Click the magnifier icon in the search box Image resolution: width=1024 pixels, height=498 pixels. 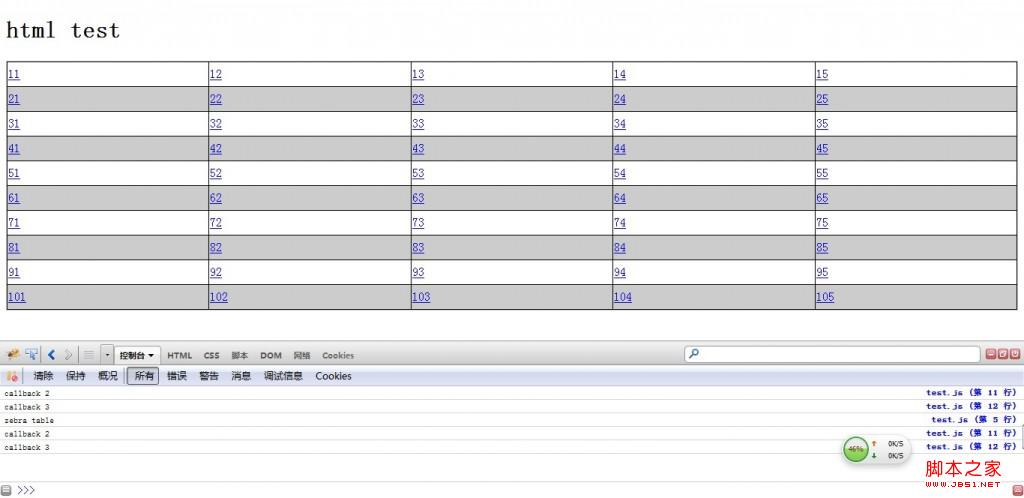[694, 354]
